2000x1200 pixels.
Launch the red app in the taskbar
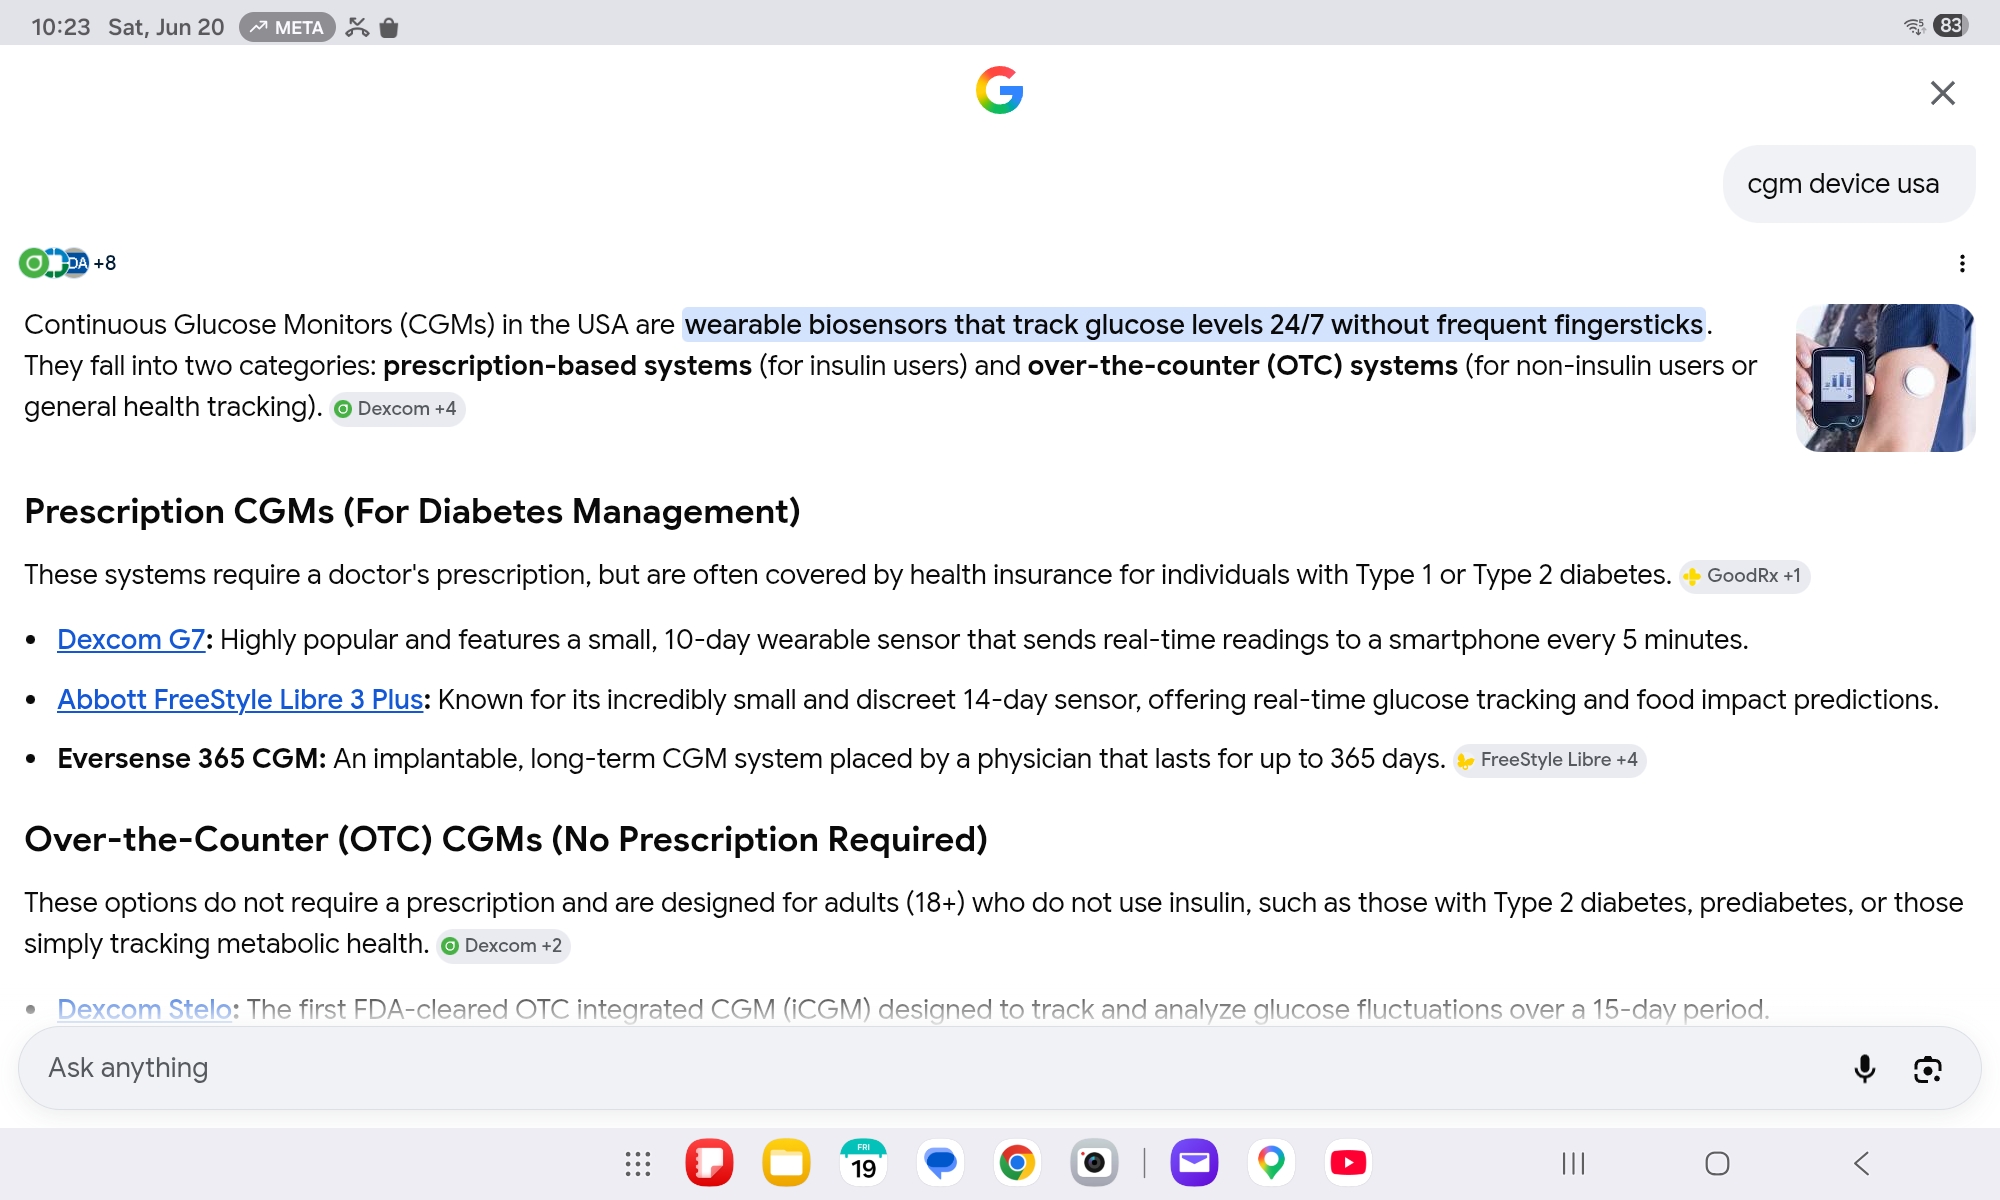709,1163
